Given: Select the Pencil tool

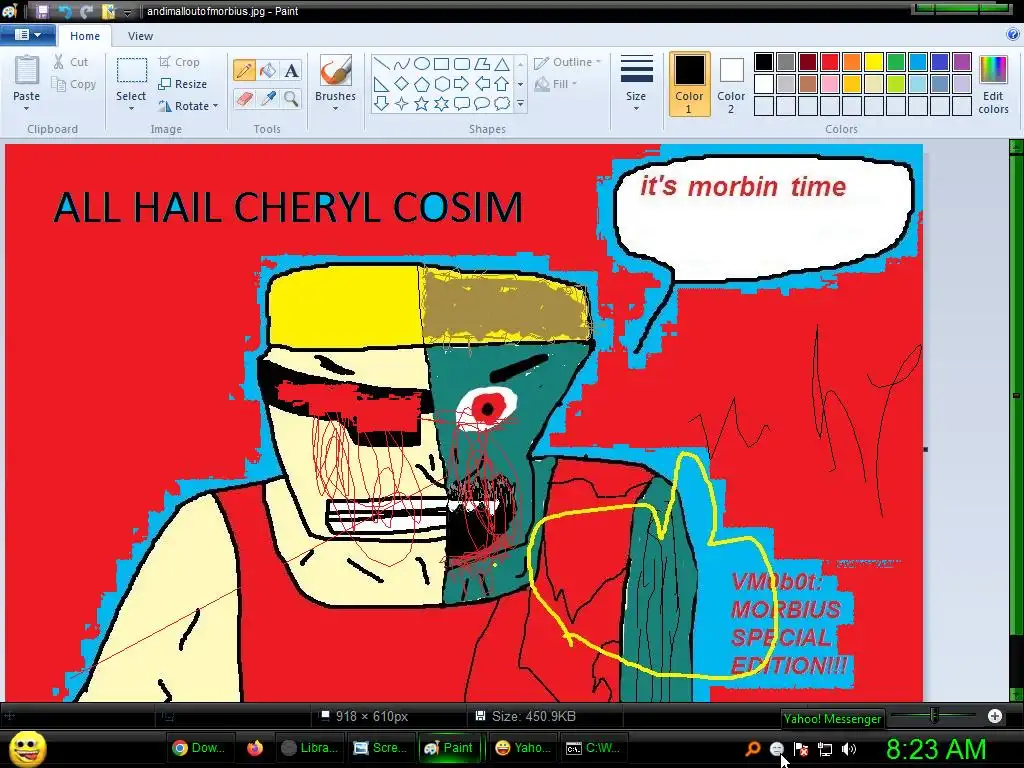Looking at the screenshot, I should pyautogui.click(x=245, y=71).
